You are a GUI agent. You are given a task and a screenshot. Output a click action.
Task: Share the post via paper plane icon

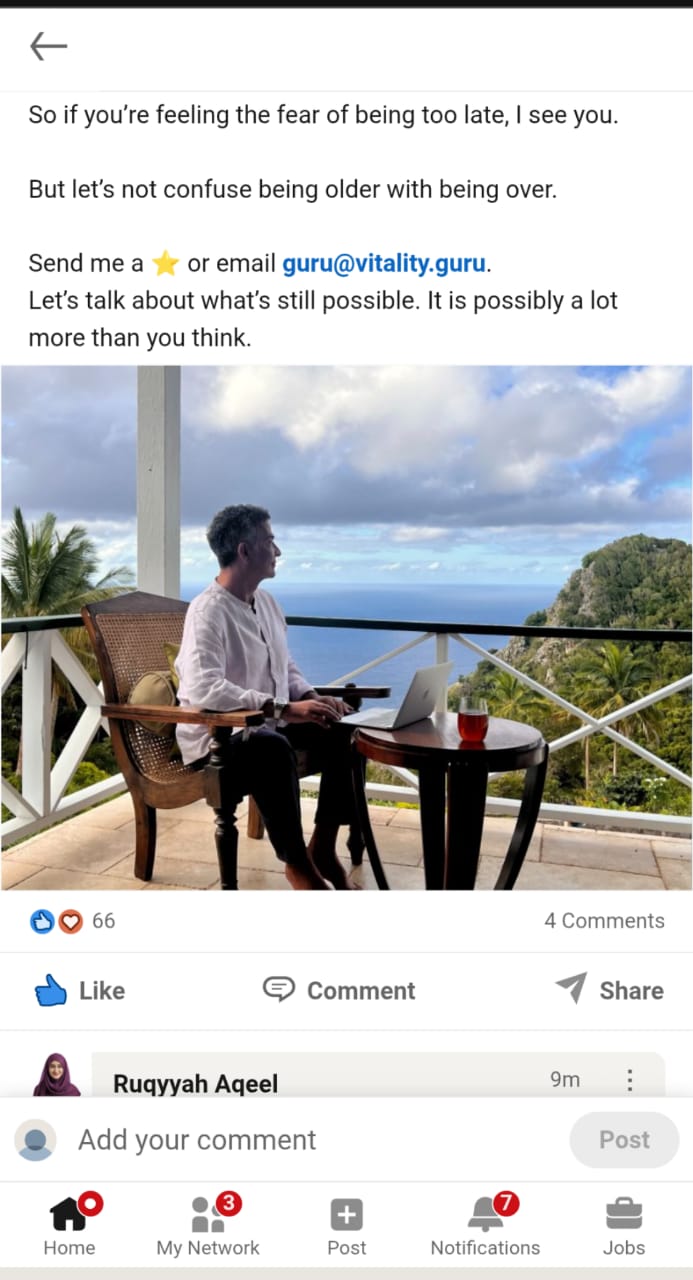(x=610, y=990)
